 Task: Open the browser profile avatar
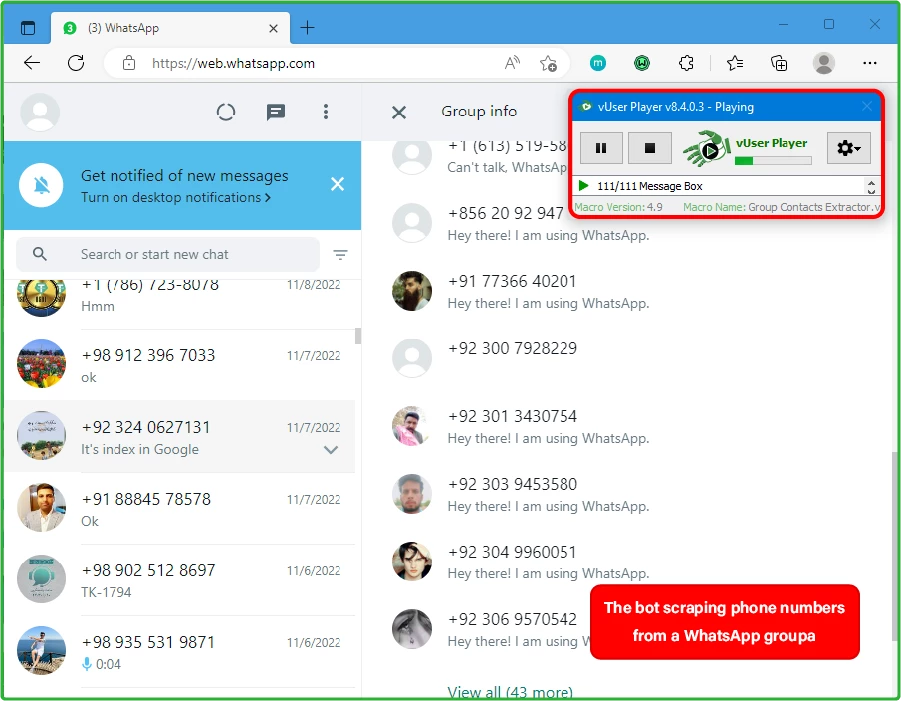tap(823, 63)
